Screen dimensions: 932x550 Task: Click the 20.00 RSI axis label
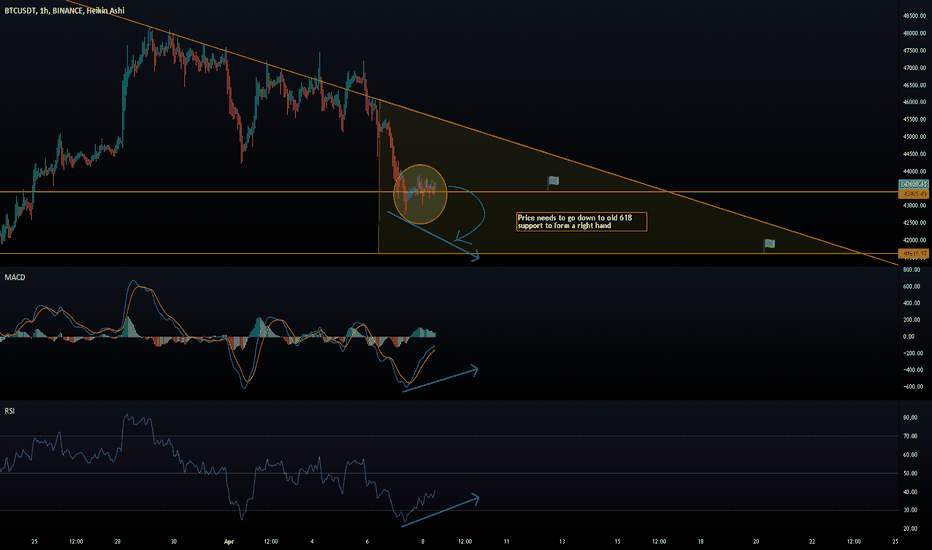pos(911,529)
